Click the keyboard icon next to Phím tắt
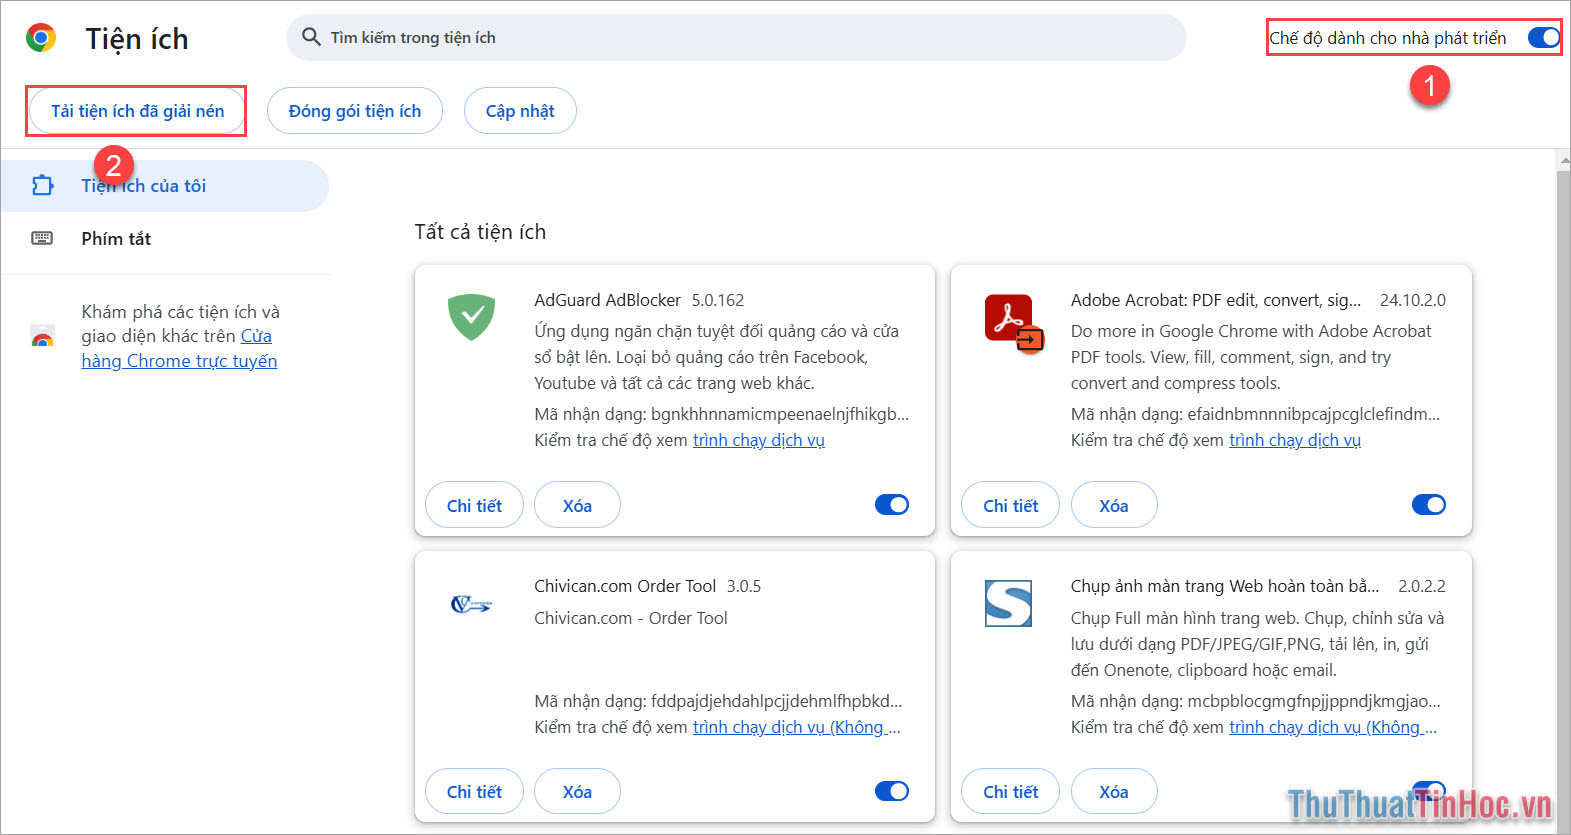 coord(42,238)
